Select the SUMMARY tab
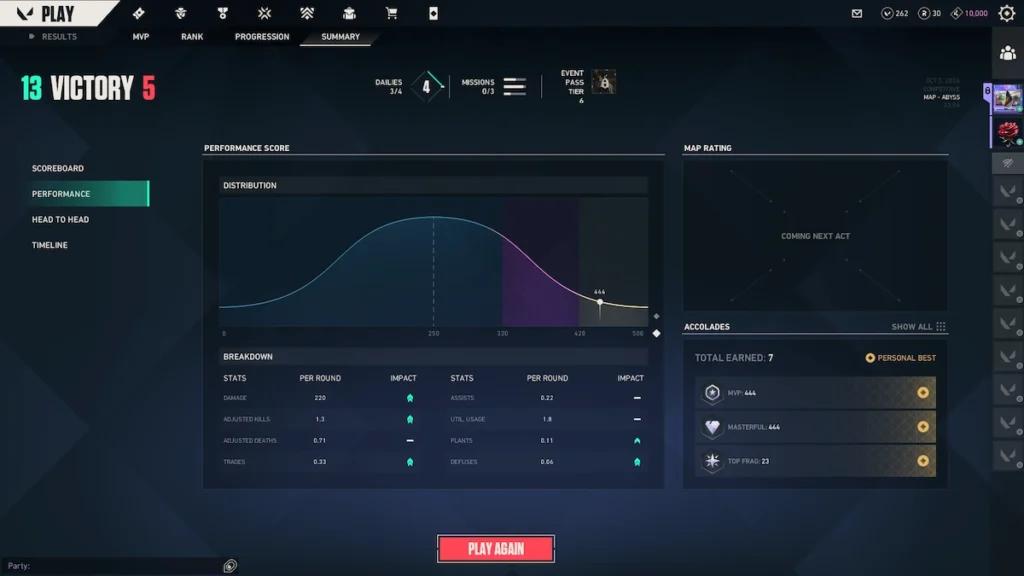The image size is (1024, 576). [340, 37]
